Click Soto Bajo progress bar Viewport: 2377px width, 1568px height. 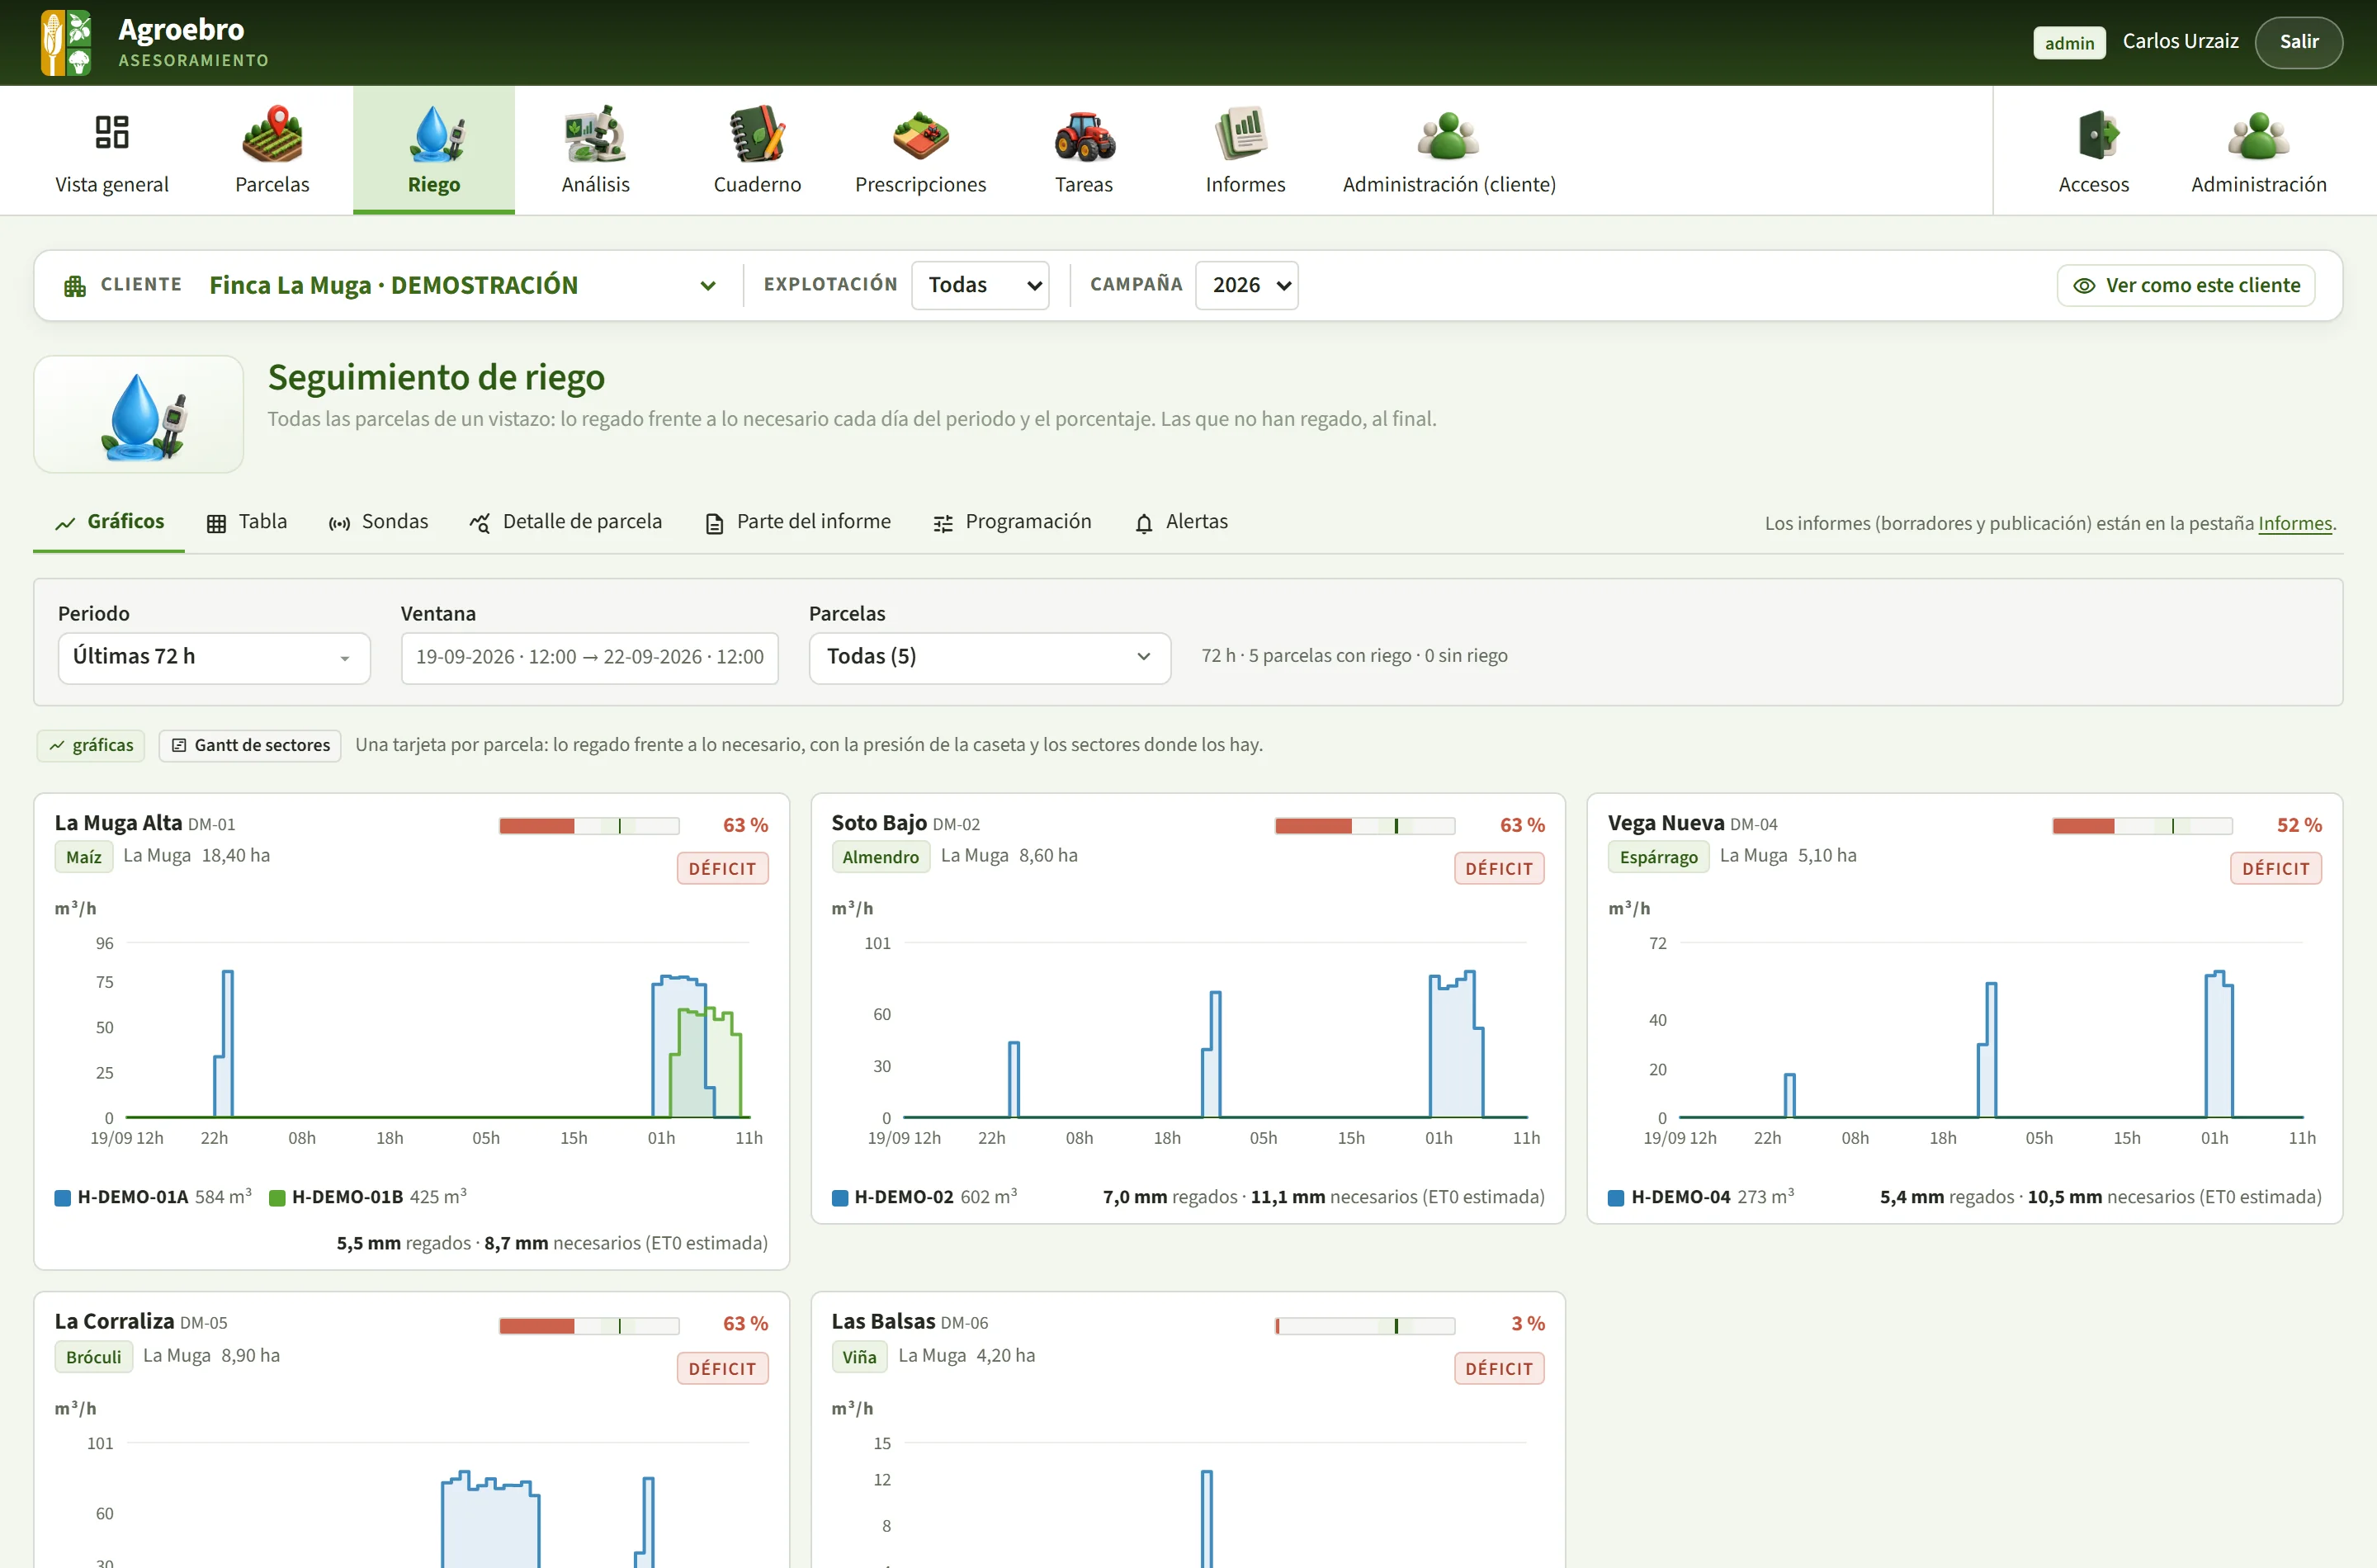coord(1365,826)
